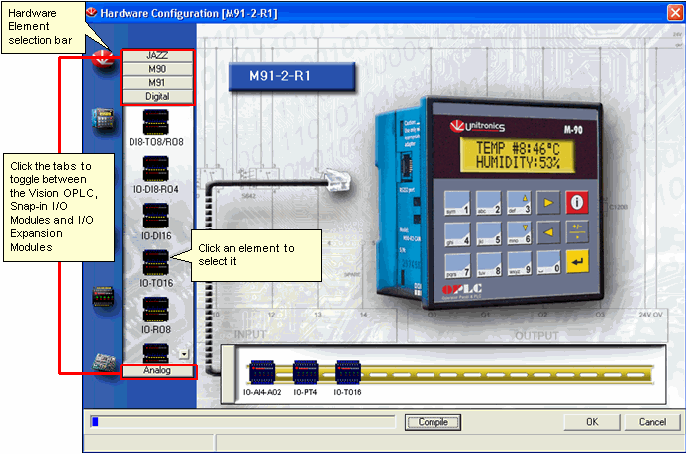This screenshot has height=454, width=687.
Task: Click keypad key number 0
Action: point(549,262)
